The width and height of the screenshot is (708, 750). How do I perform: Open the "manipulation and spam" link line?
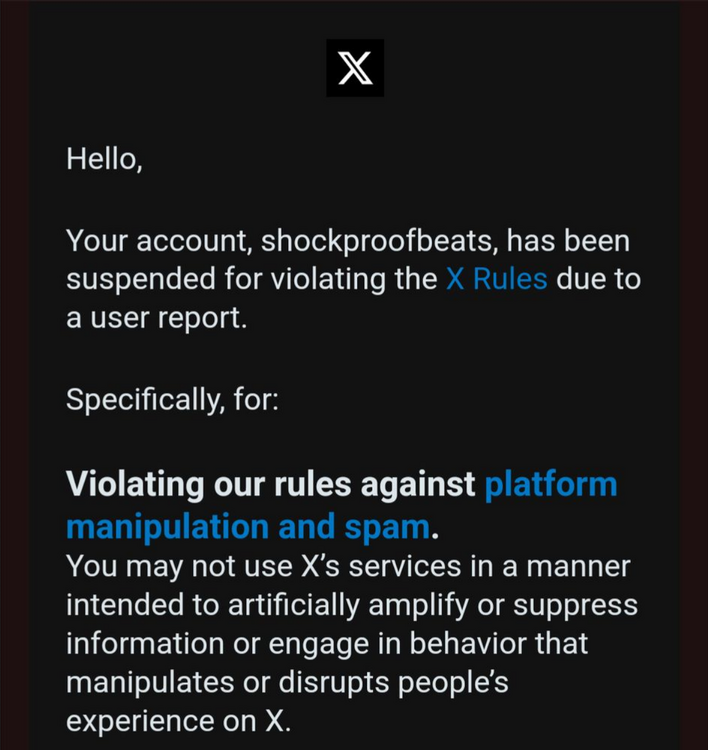(248, 526)
